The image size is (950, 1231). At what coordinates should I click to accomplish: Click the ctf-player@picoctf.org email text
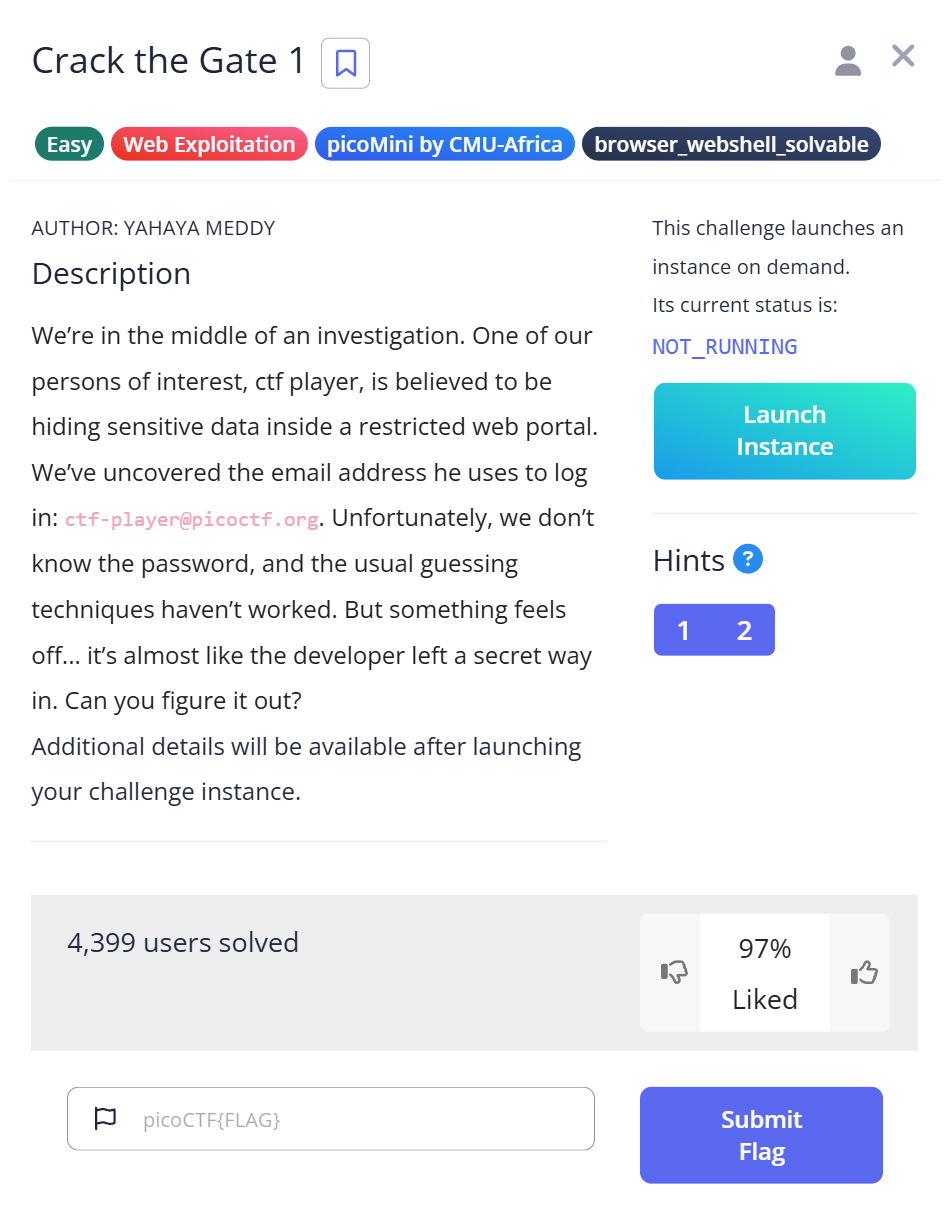pos(192,520)
